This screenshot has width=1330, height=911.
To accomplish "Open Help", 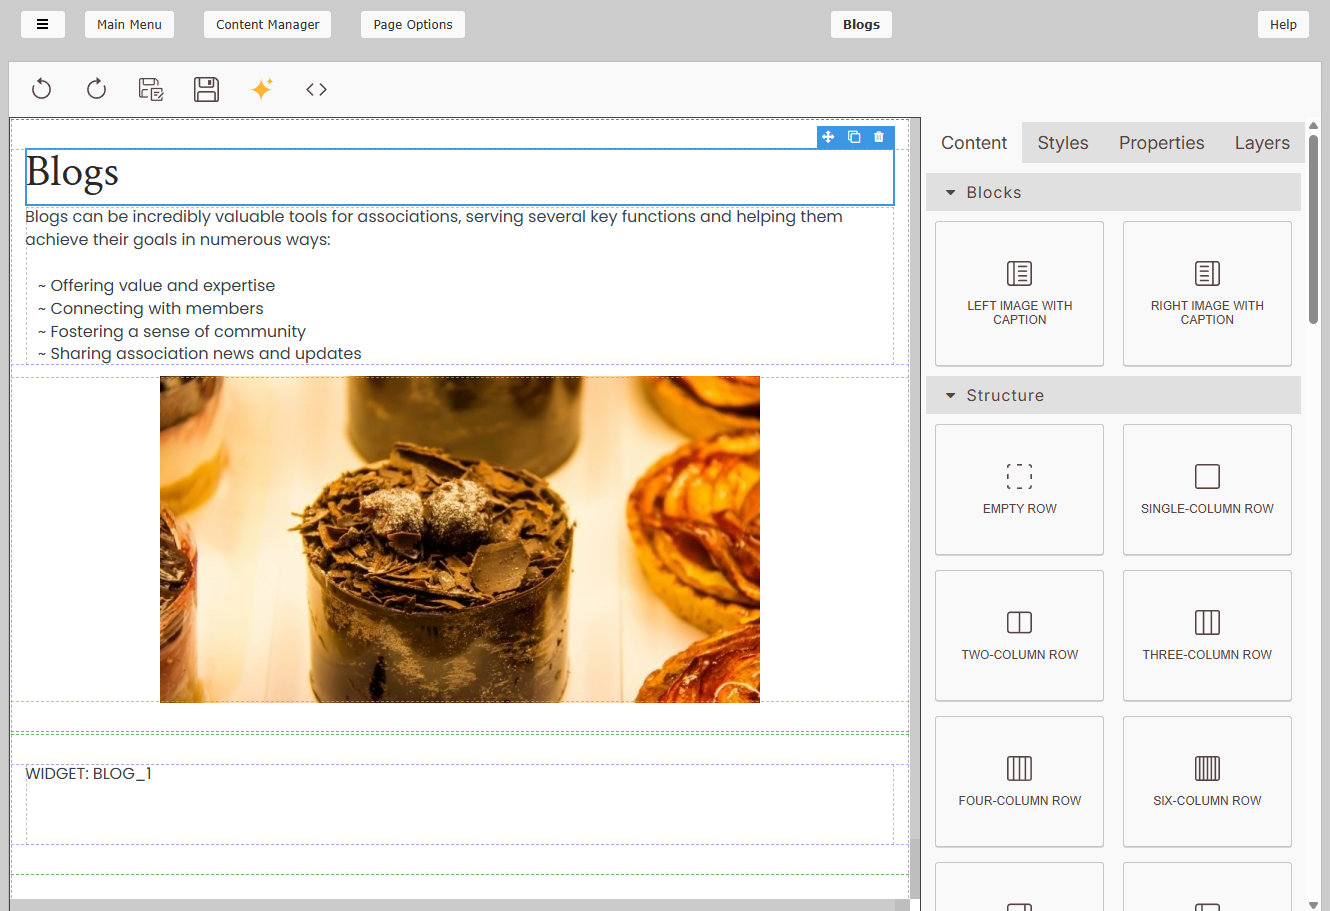I will pos(1283,24).
